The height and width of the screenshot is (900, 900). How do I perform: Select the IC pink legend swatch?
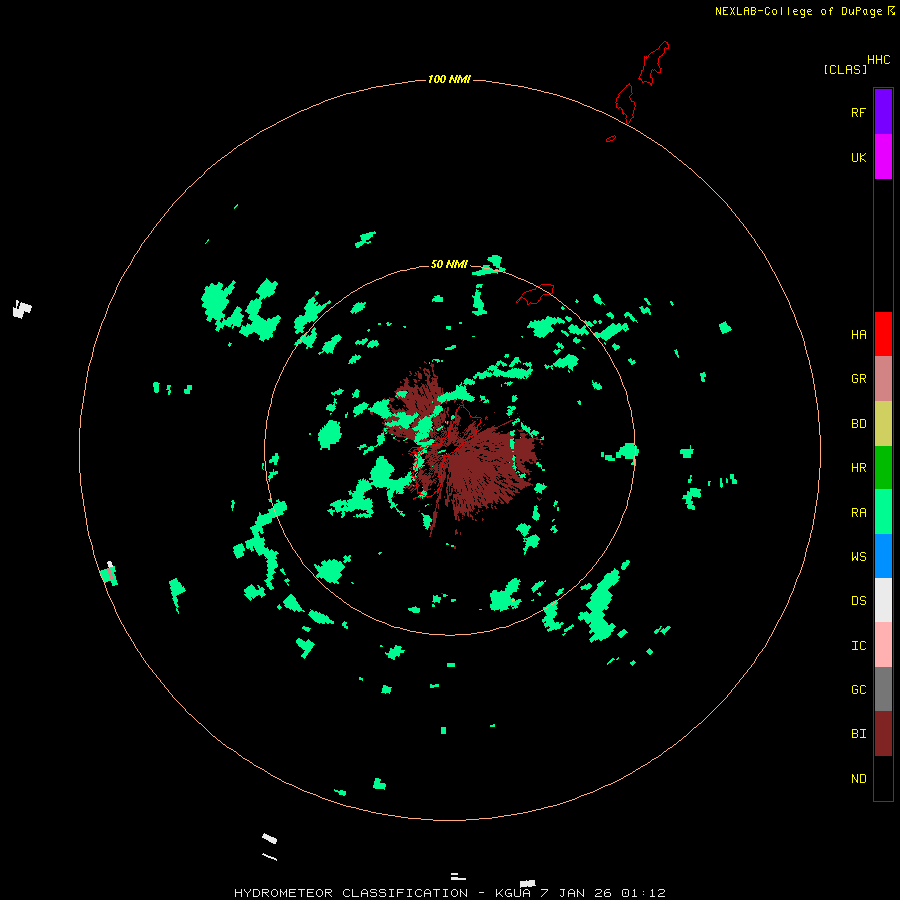pos(883,645)
